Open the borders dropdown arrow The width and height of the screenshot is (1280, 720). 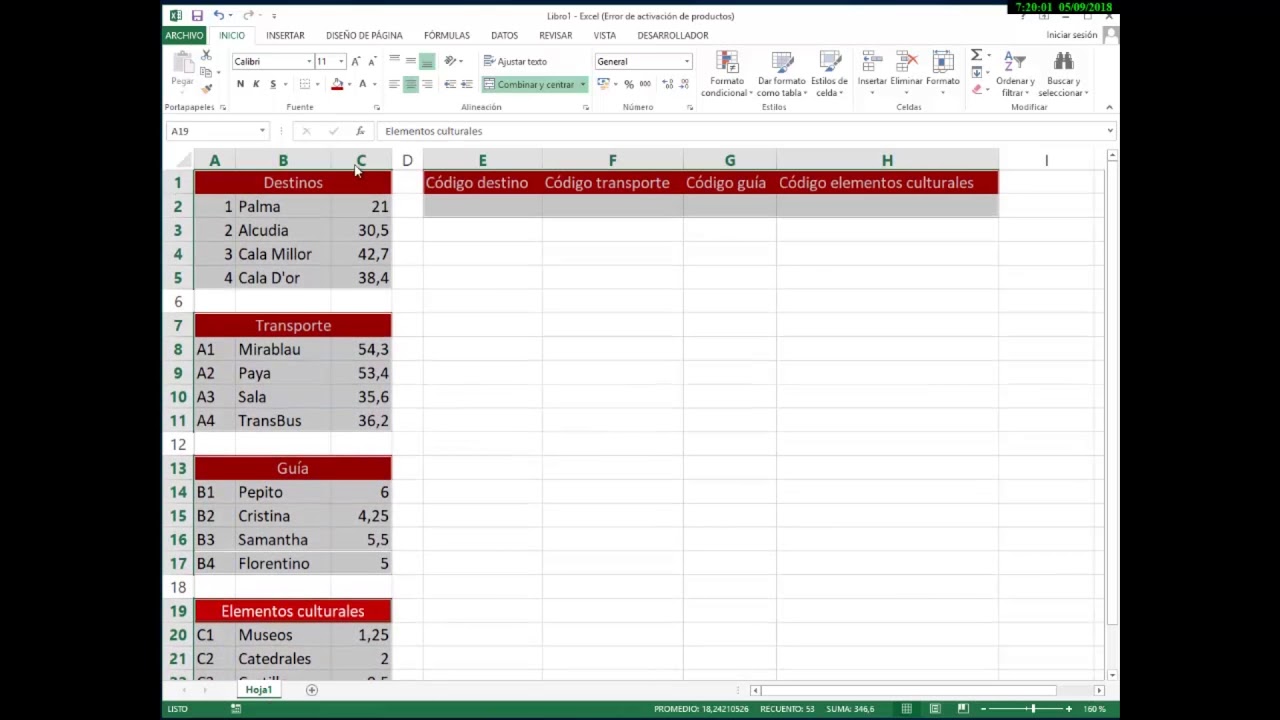[x=317, y=84]
